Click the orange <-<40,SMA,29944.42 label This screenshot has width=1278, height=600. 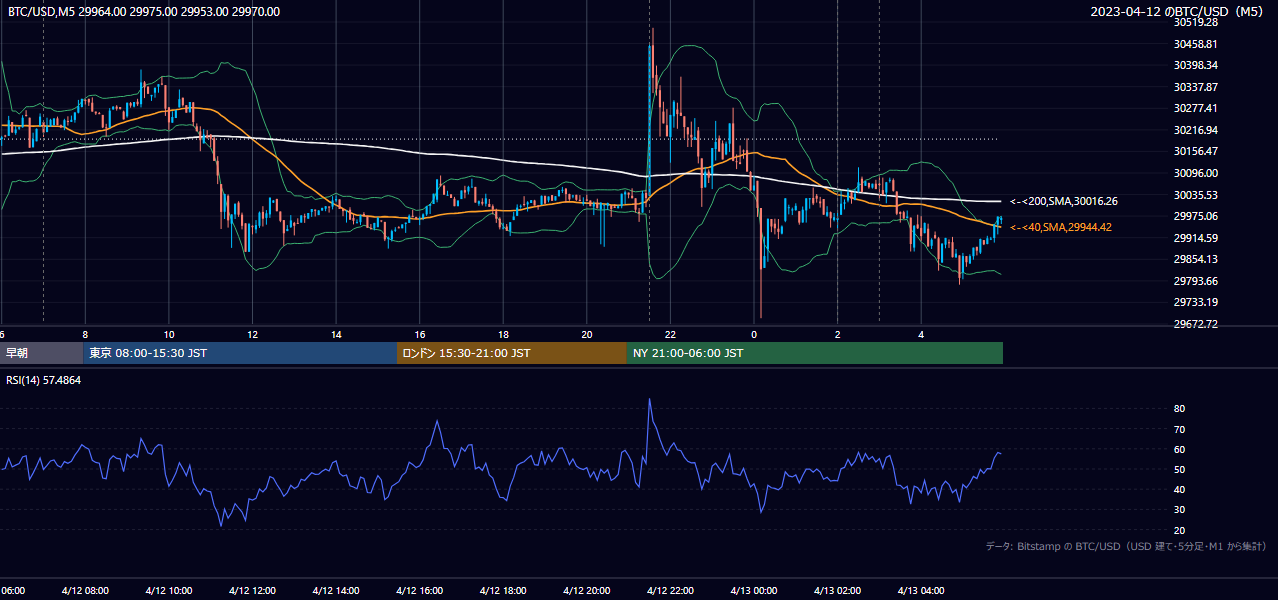pyautogui.click(x=1061, y=227)
